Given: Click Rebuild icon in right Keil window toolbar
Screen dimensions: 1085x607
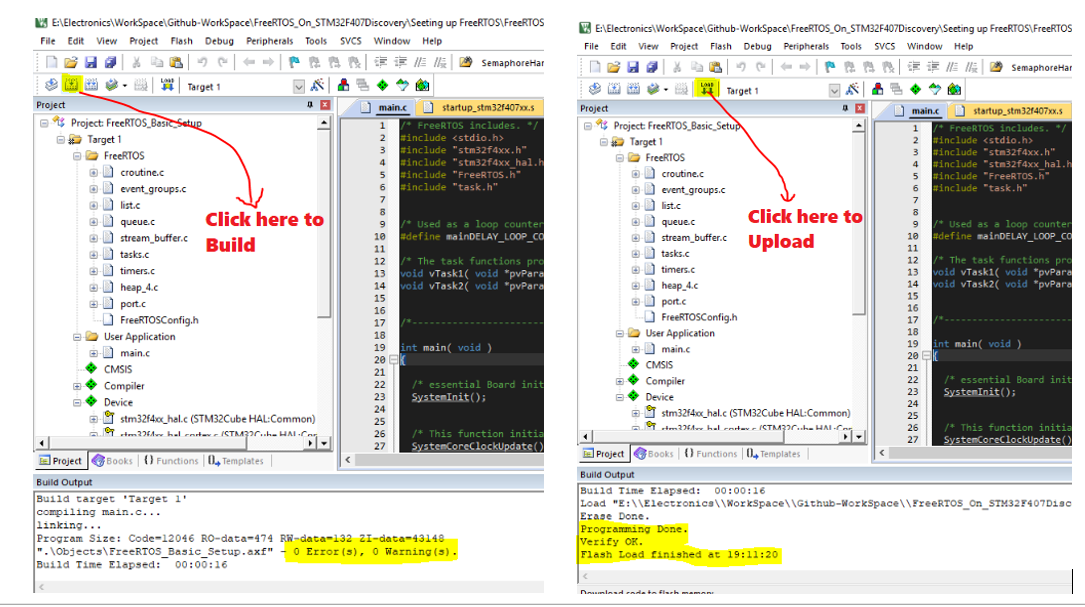Looking at the screenshot, I should click(633, 89).
